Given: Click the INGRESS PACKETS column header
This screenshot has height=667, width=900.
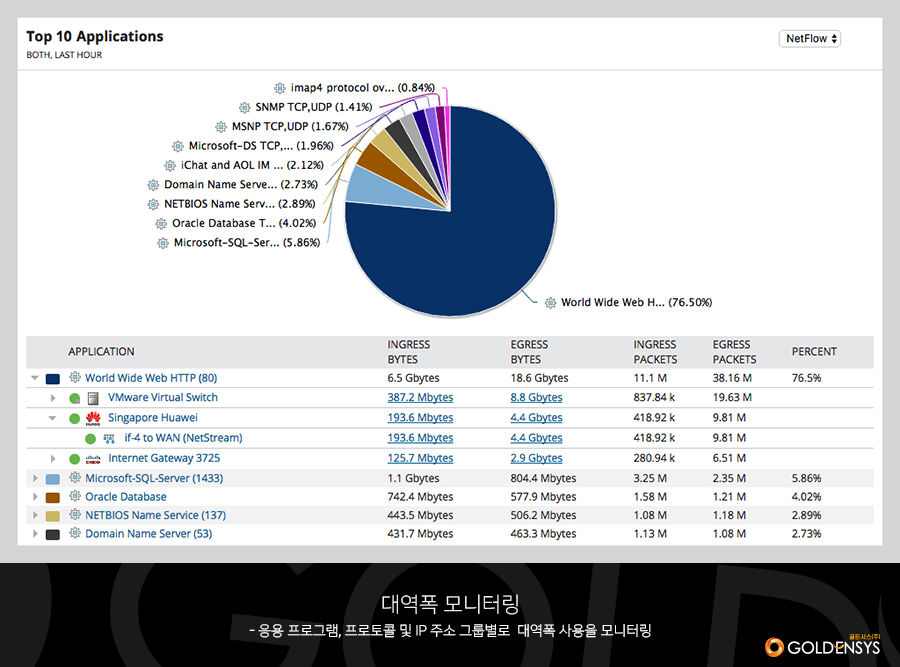Looking at the screenshot, I should point(655,352).
